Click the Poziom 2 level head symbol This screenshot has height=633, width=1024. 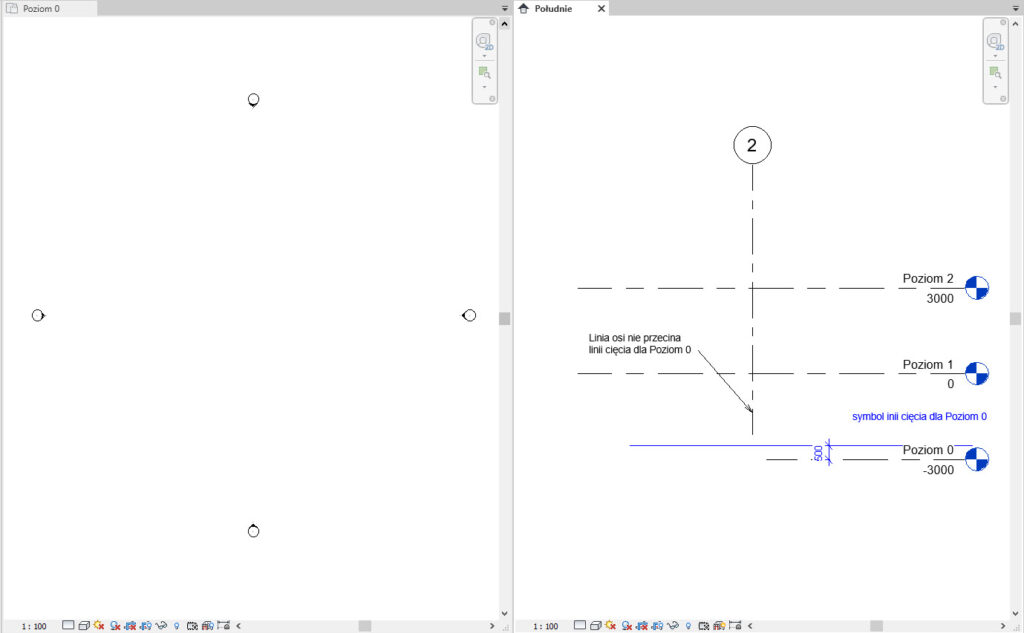point(977,288)
